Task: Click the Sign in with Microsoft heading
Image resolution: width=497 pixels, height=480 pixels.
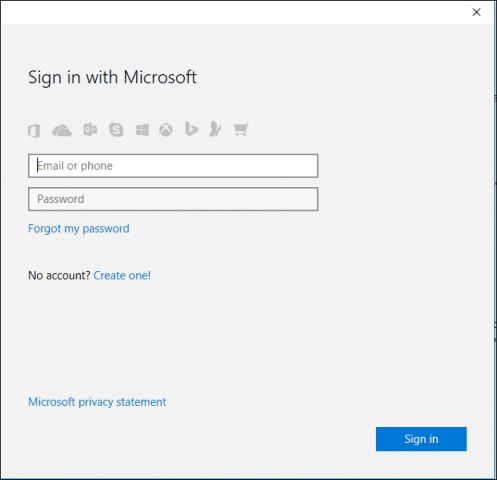Action: (x=112, y=78)
